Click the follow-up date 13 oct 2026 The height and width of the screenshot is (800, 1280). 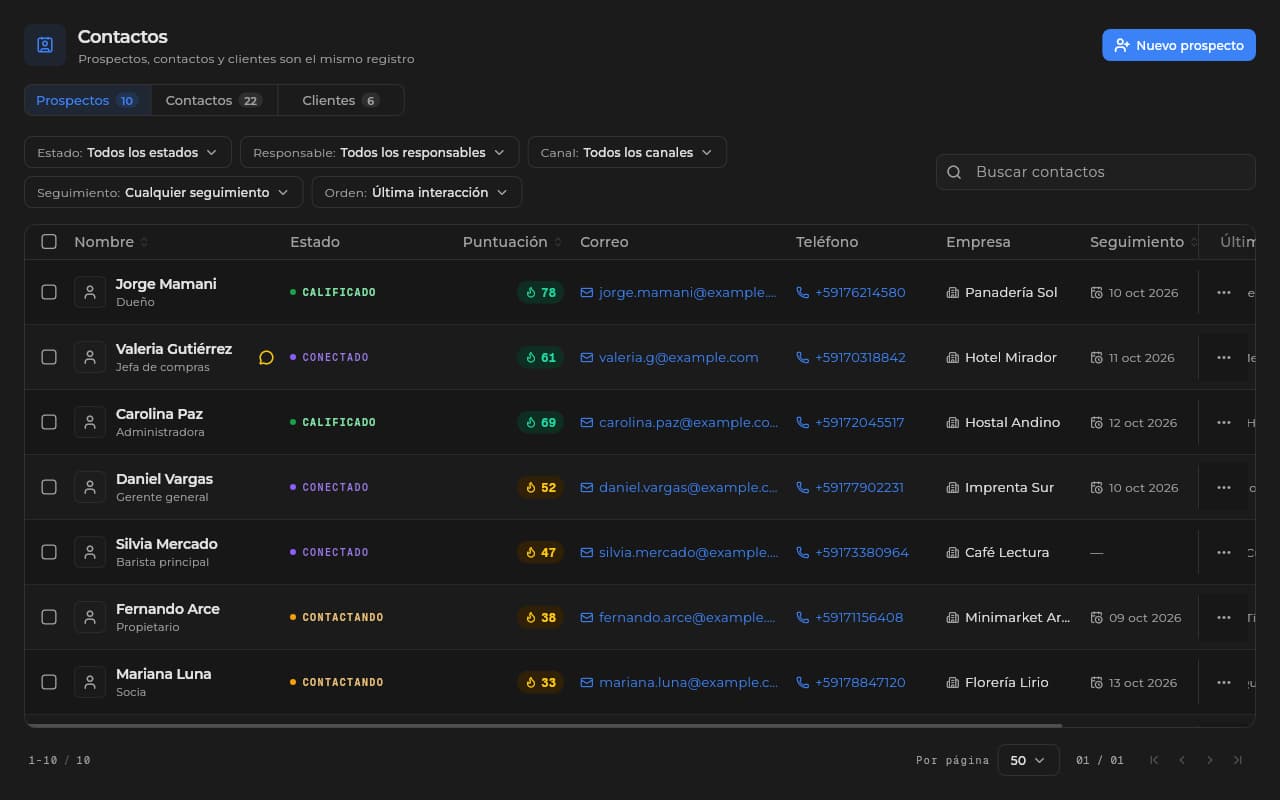pos(1134,682)
